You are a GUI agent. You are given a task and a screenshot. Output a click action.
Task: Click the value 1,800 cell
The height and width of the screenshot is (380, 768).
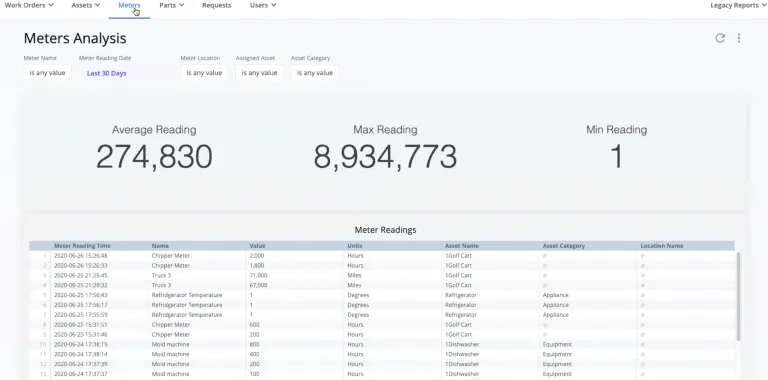[257, 265]
